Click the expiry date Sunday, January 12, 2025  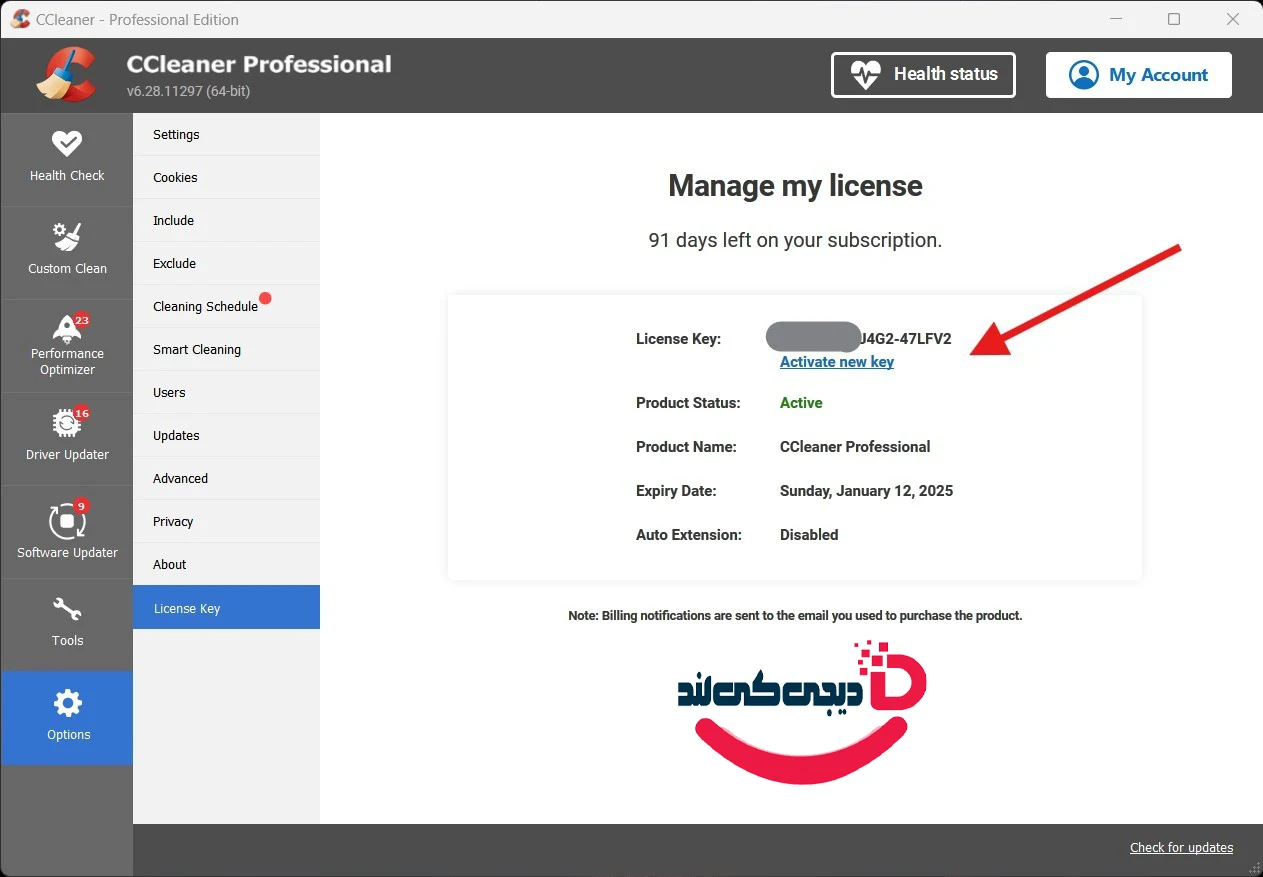coord(866,491)
